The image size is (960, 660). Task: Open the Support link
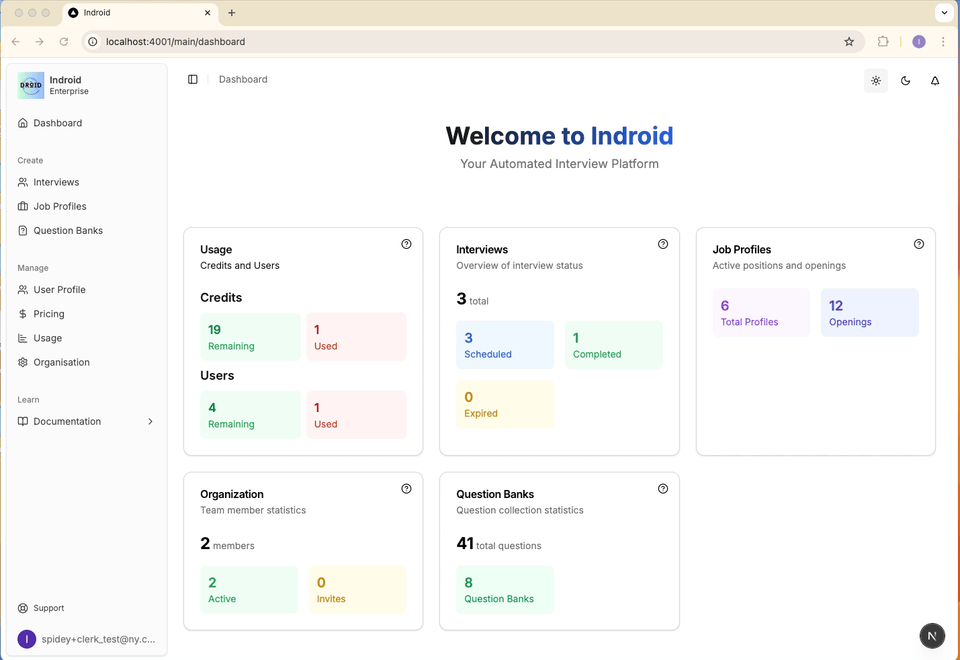click(x=48, y=608)
